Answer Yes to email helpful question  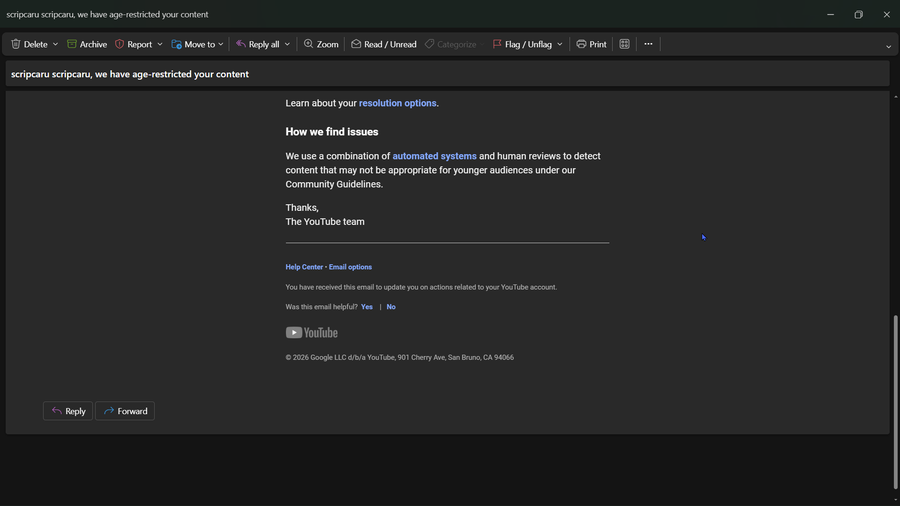tap(367, 307)
